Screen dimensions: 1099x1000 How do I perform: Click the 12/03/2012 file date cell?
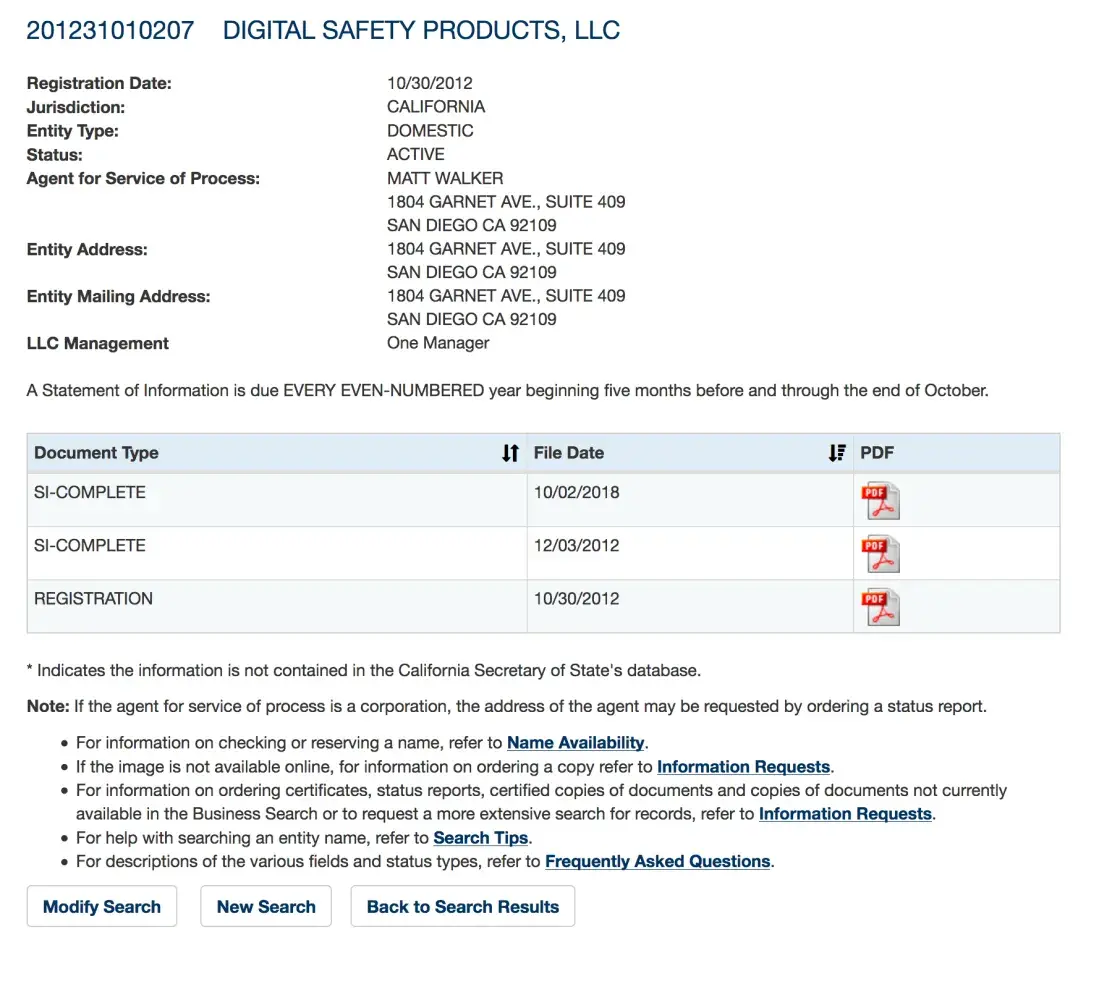pyautogui.click(x=577, y=546)
